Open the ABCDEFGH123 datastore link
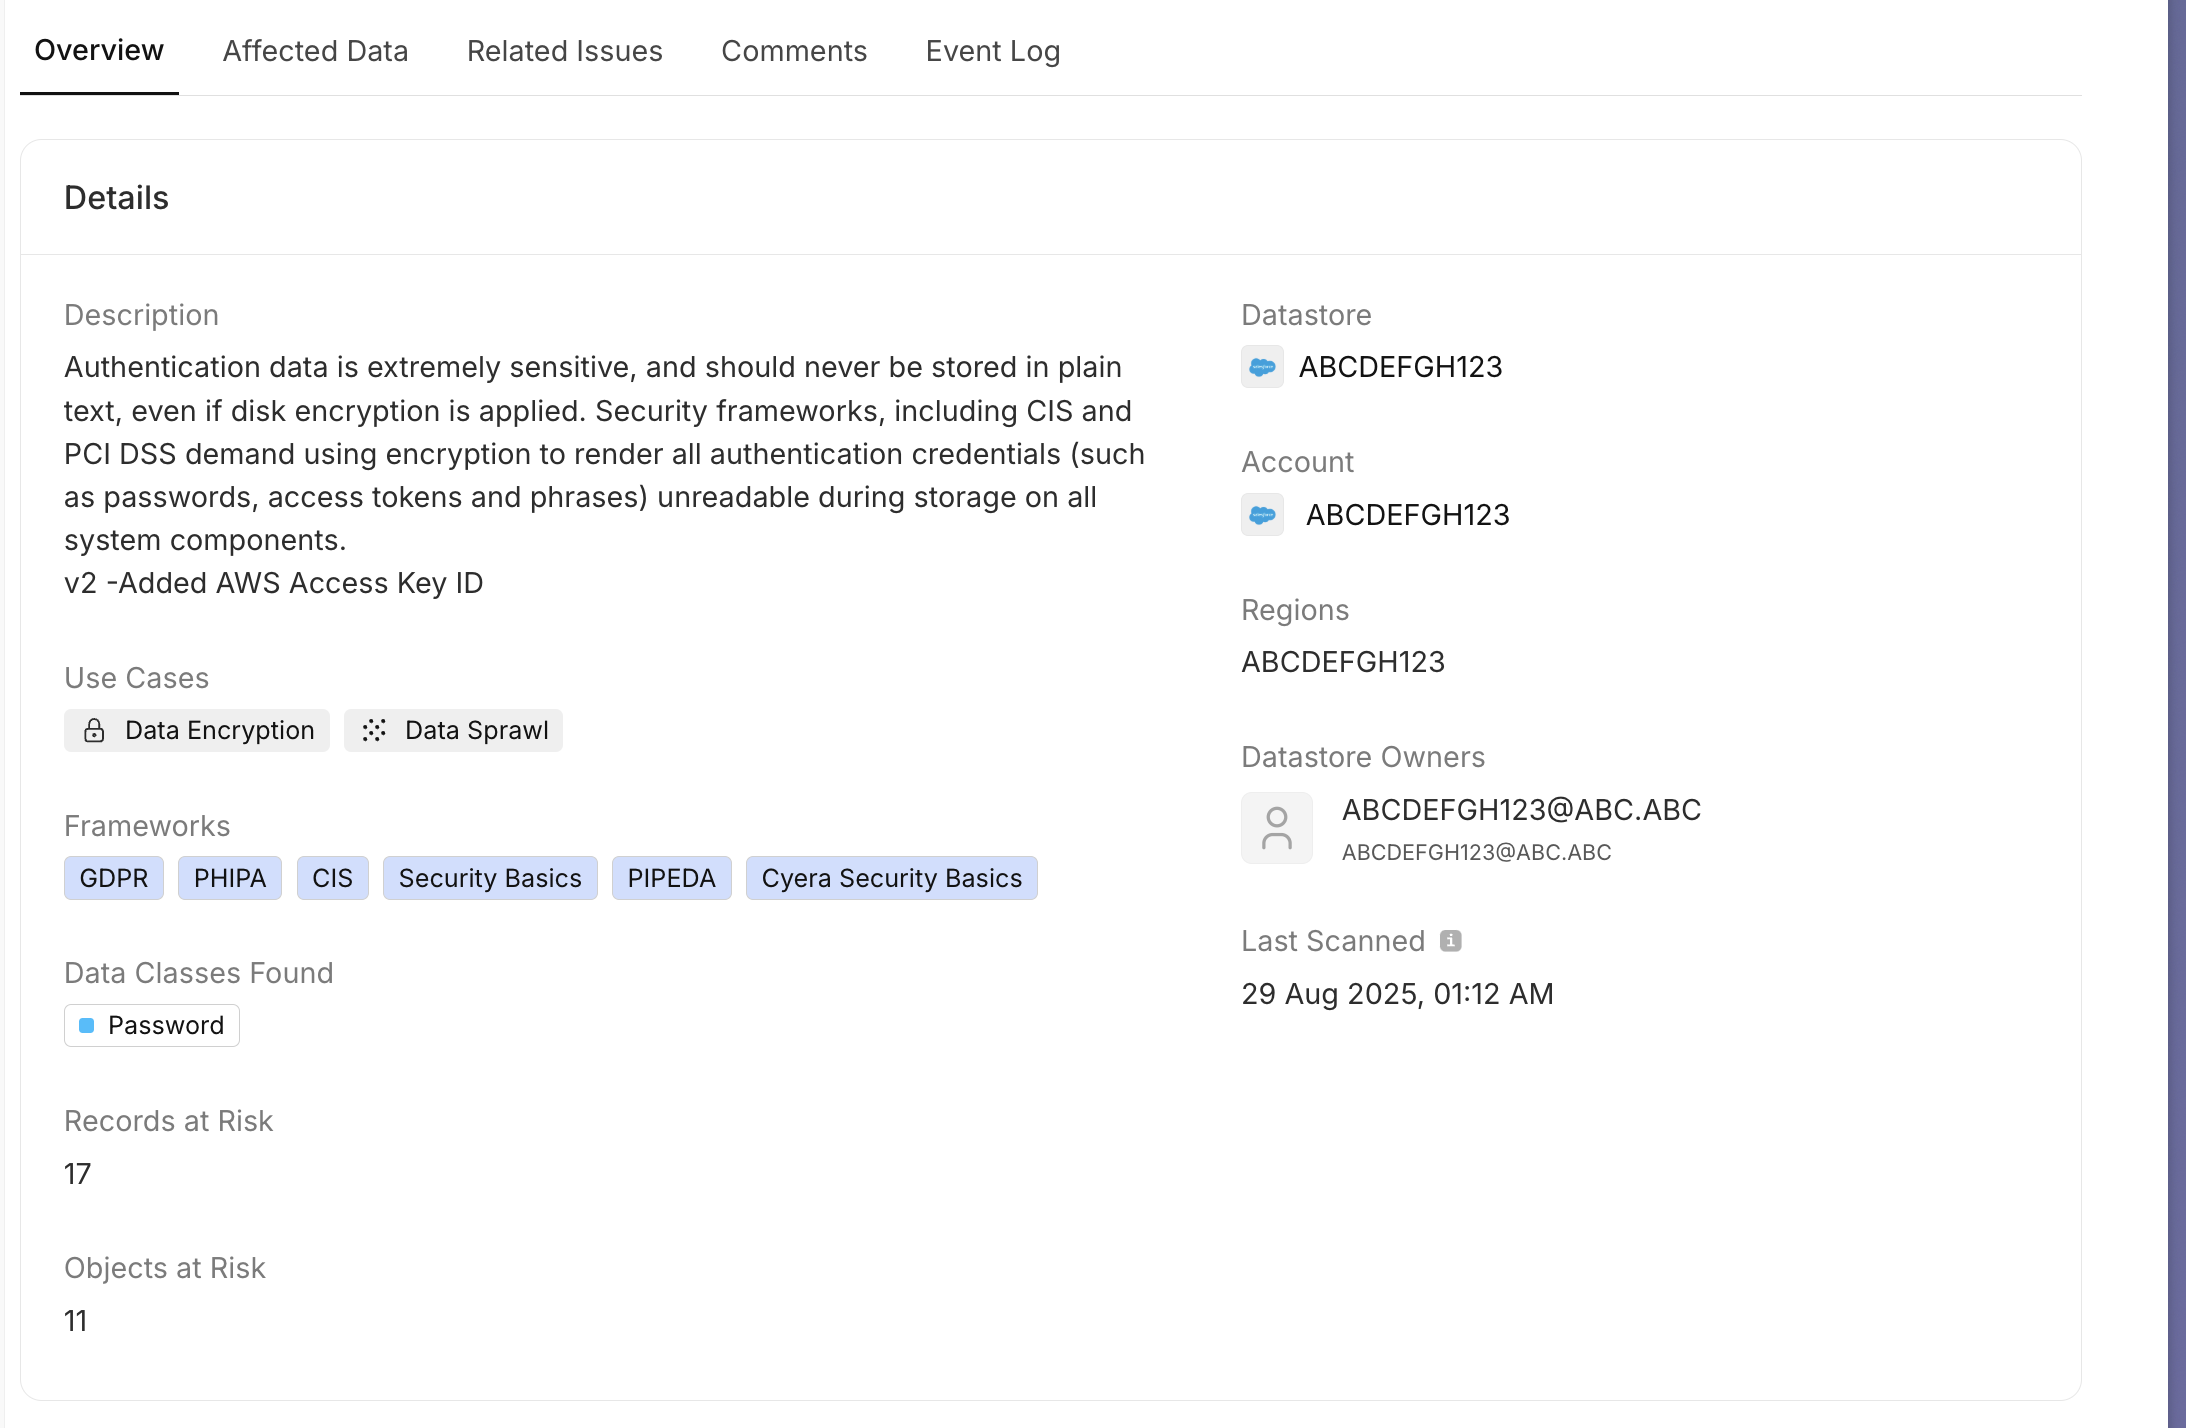The width and height of the screenshot is (2186, 1428). coord(1400,367)
